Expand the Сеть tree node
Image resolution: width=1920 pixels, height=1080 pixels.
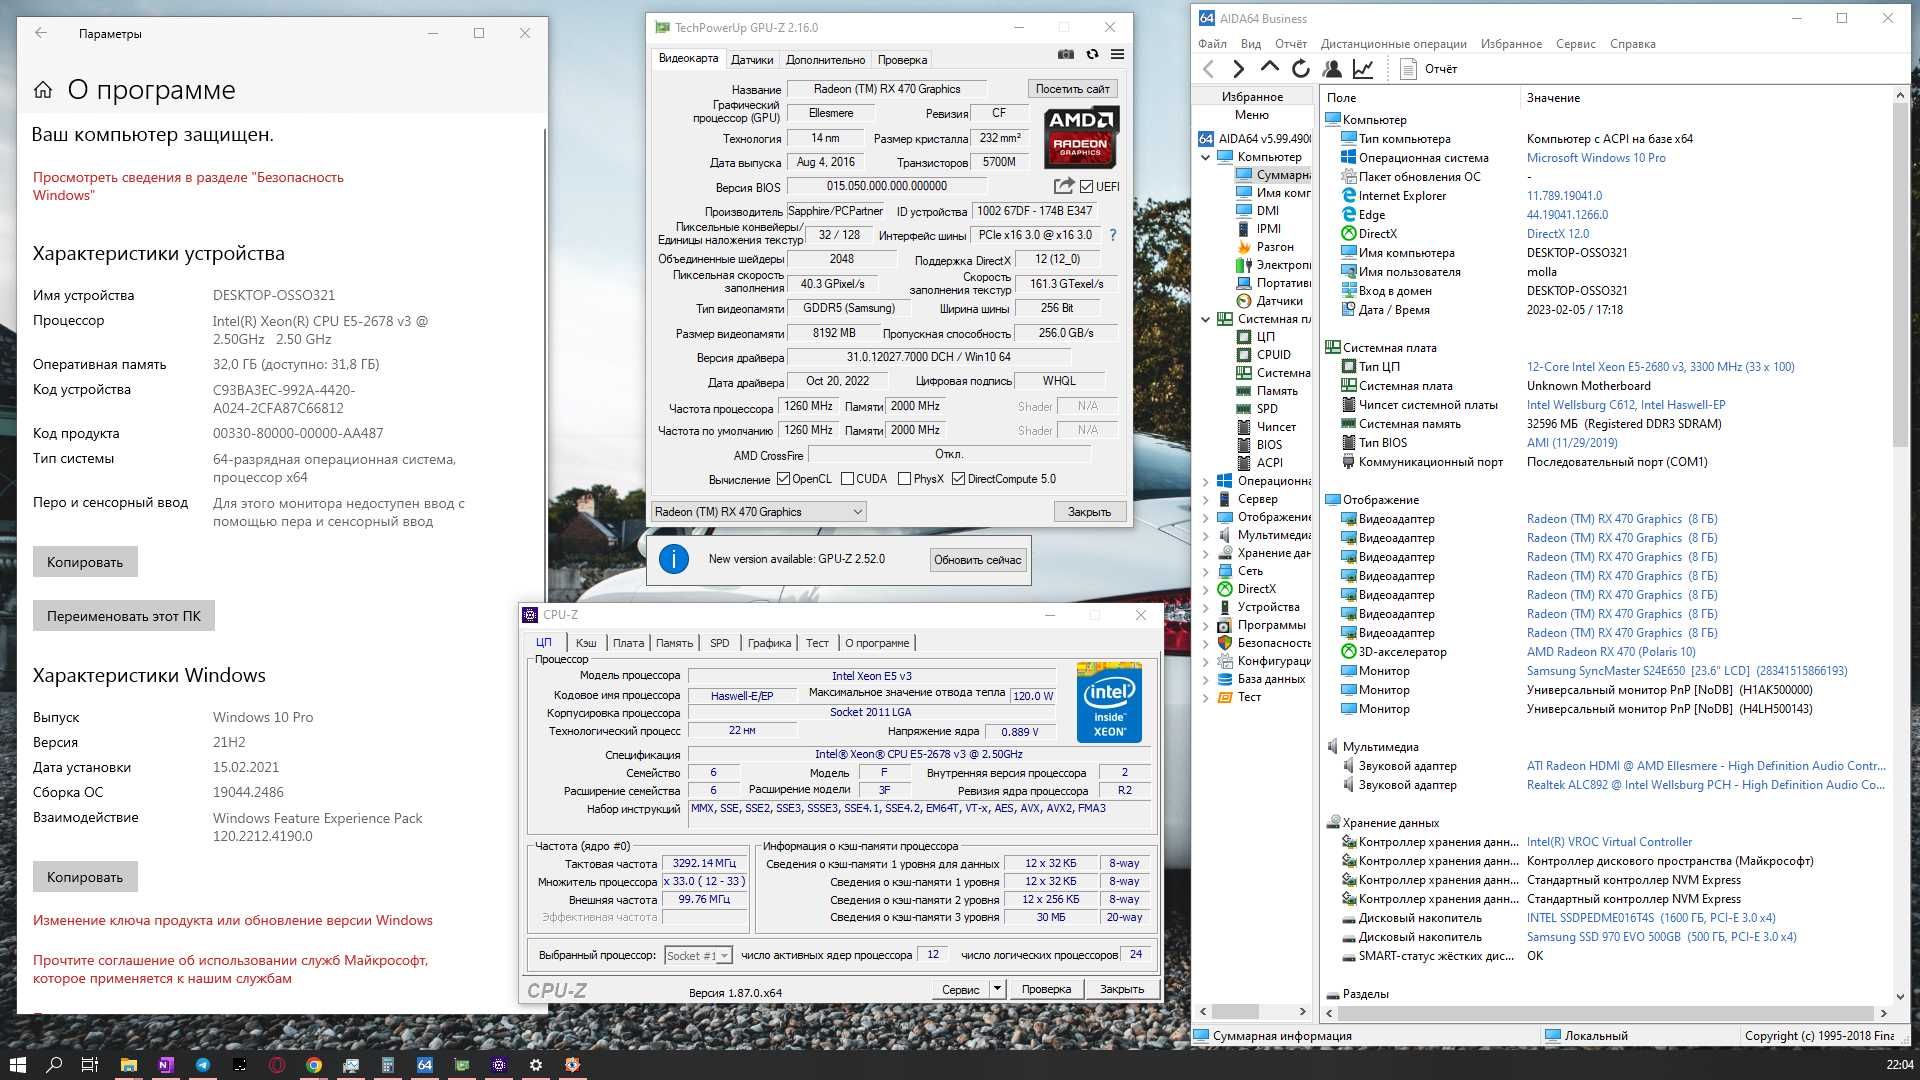(x=1205, y=571)
